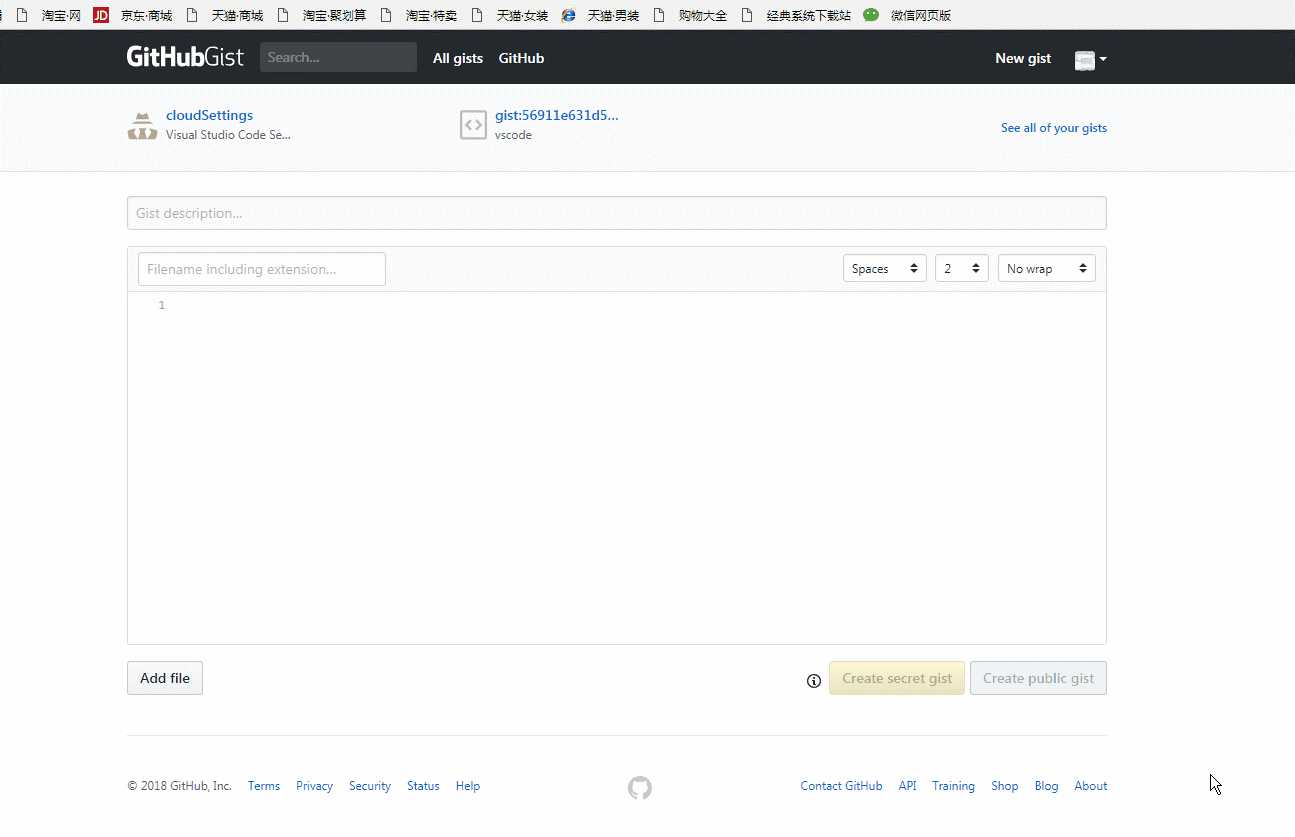Open the Shop footer link
1295x837 pixels.
pos(1005,786)
